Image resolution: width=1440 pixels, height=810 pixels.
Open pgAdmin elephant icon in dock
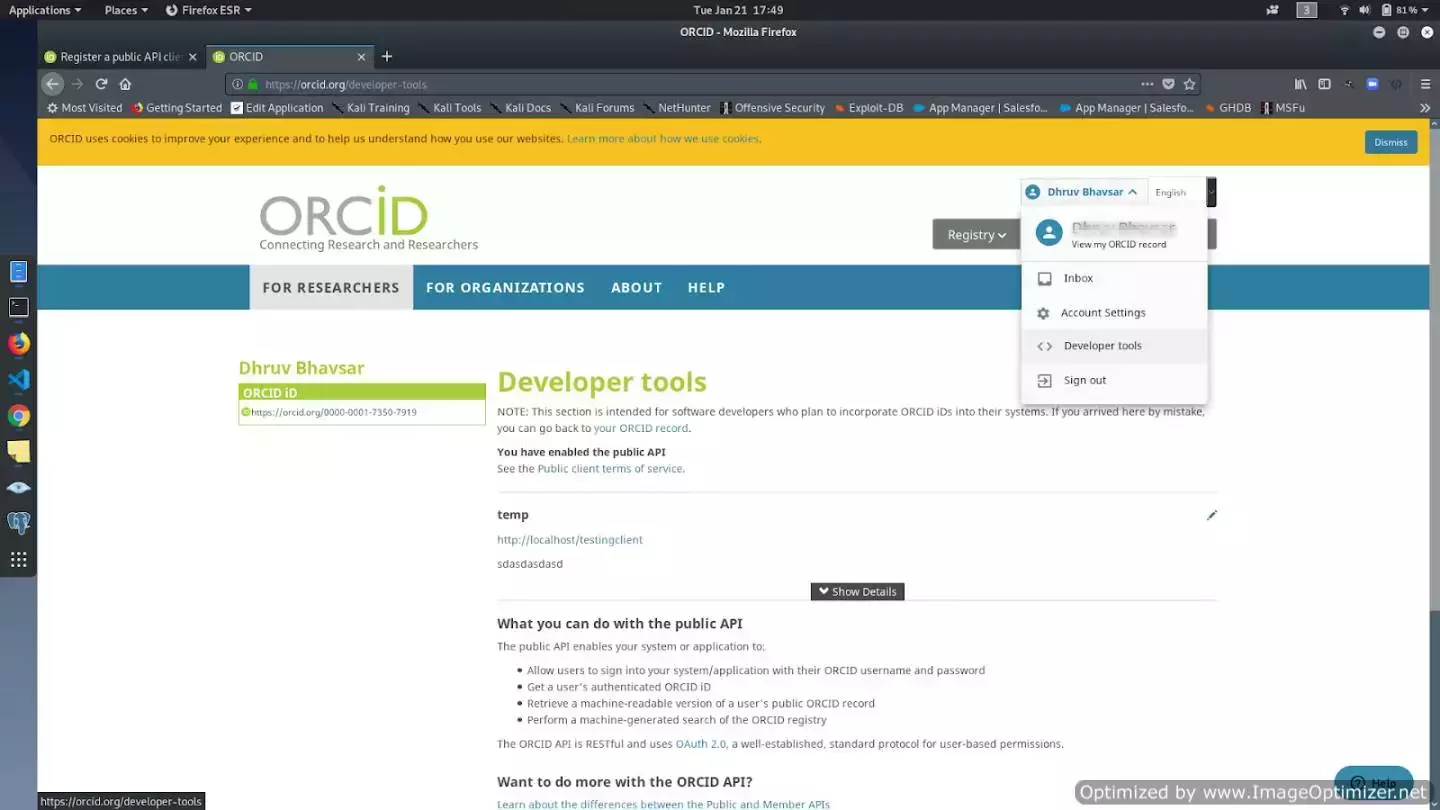click(18, 523)
